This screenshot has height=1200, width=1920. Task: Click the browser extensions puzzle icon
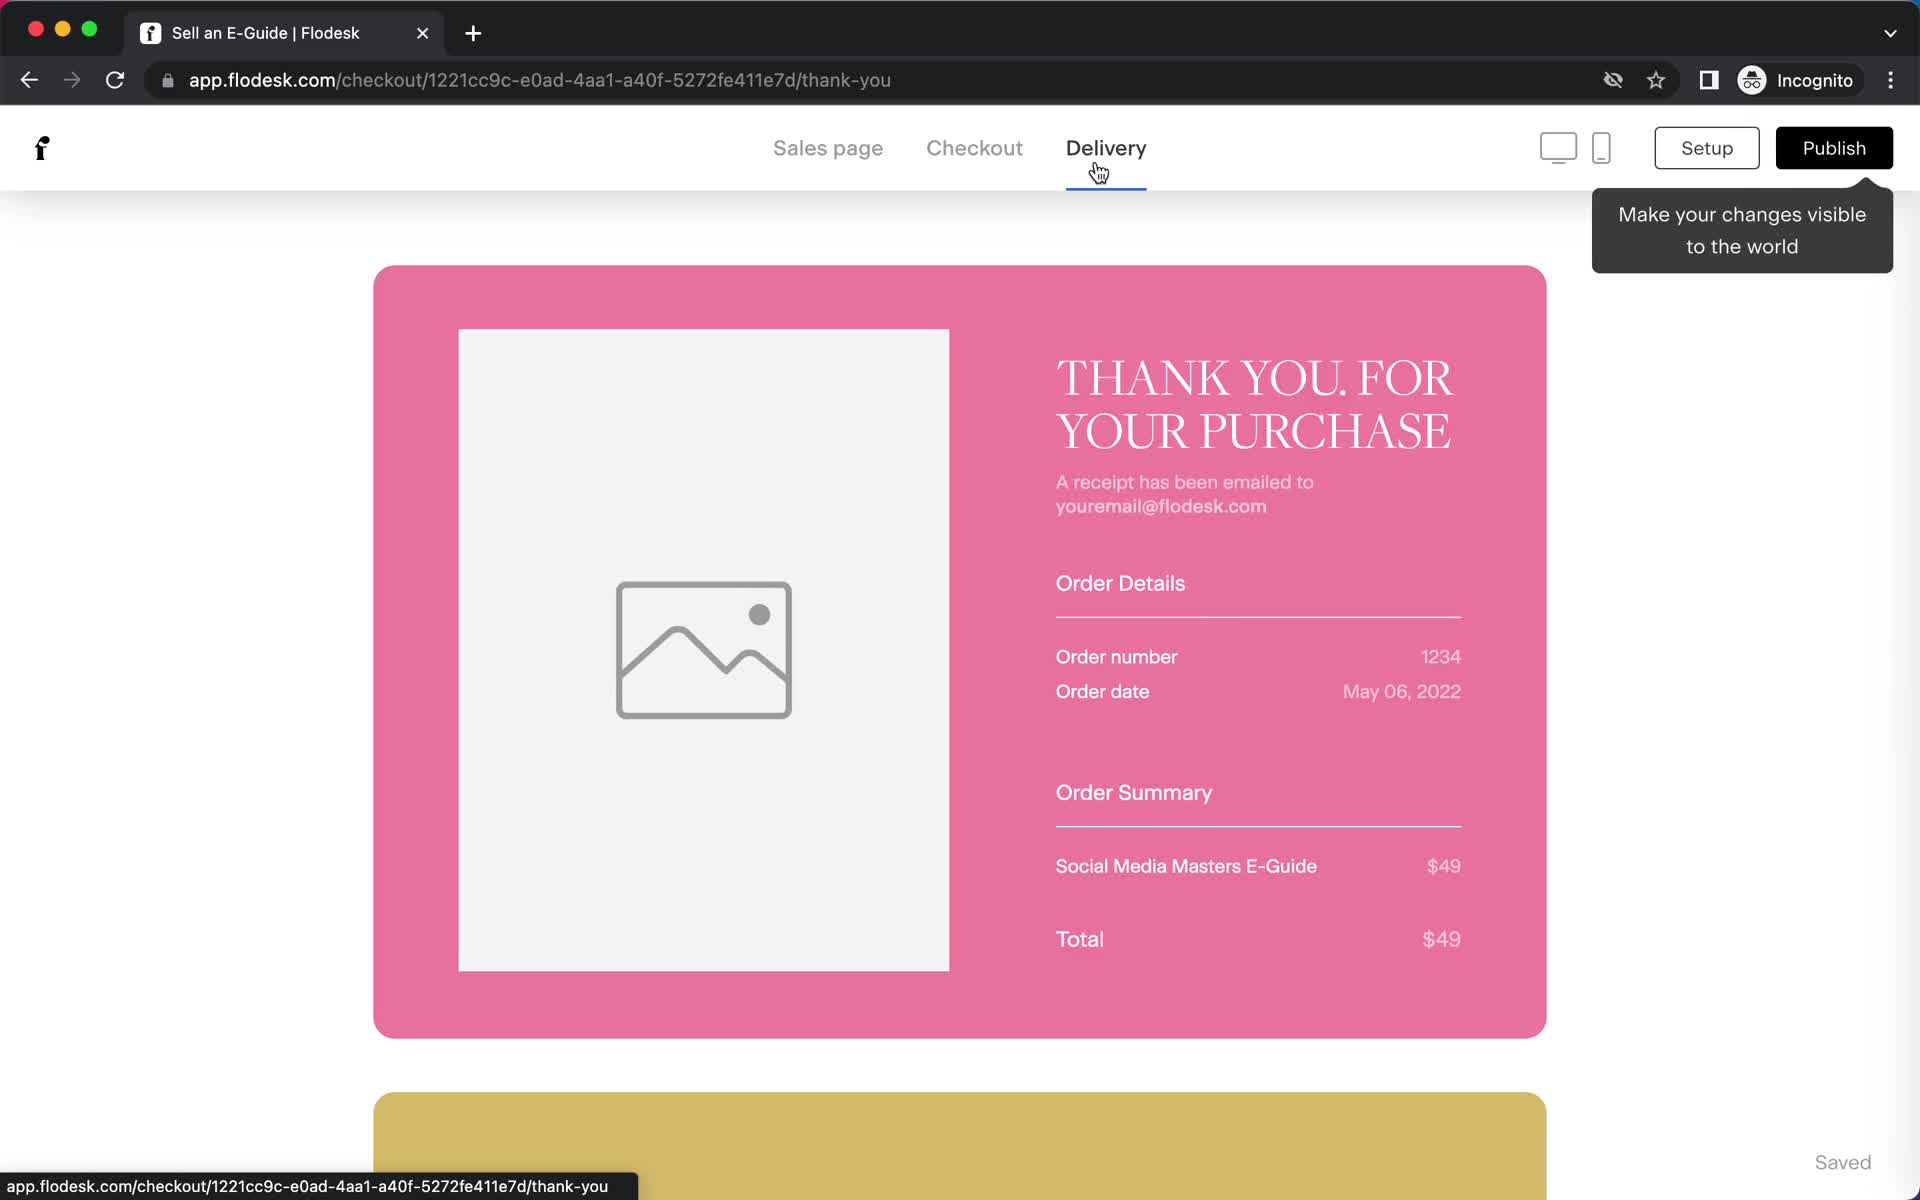click(x=1707, y=80)
